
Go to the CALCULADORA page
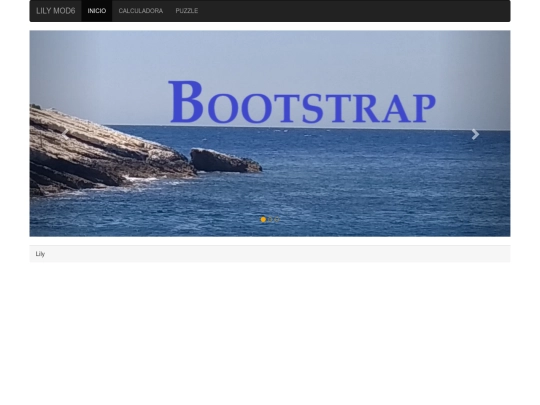tap(141, 11)
